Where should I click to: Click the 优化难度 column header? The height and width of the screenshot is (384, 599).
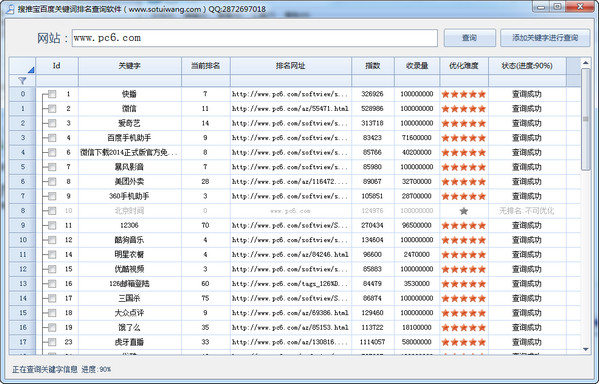(x=464, y=66)
